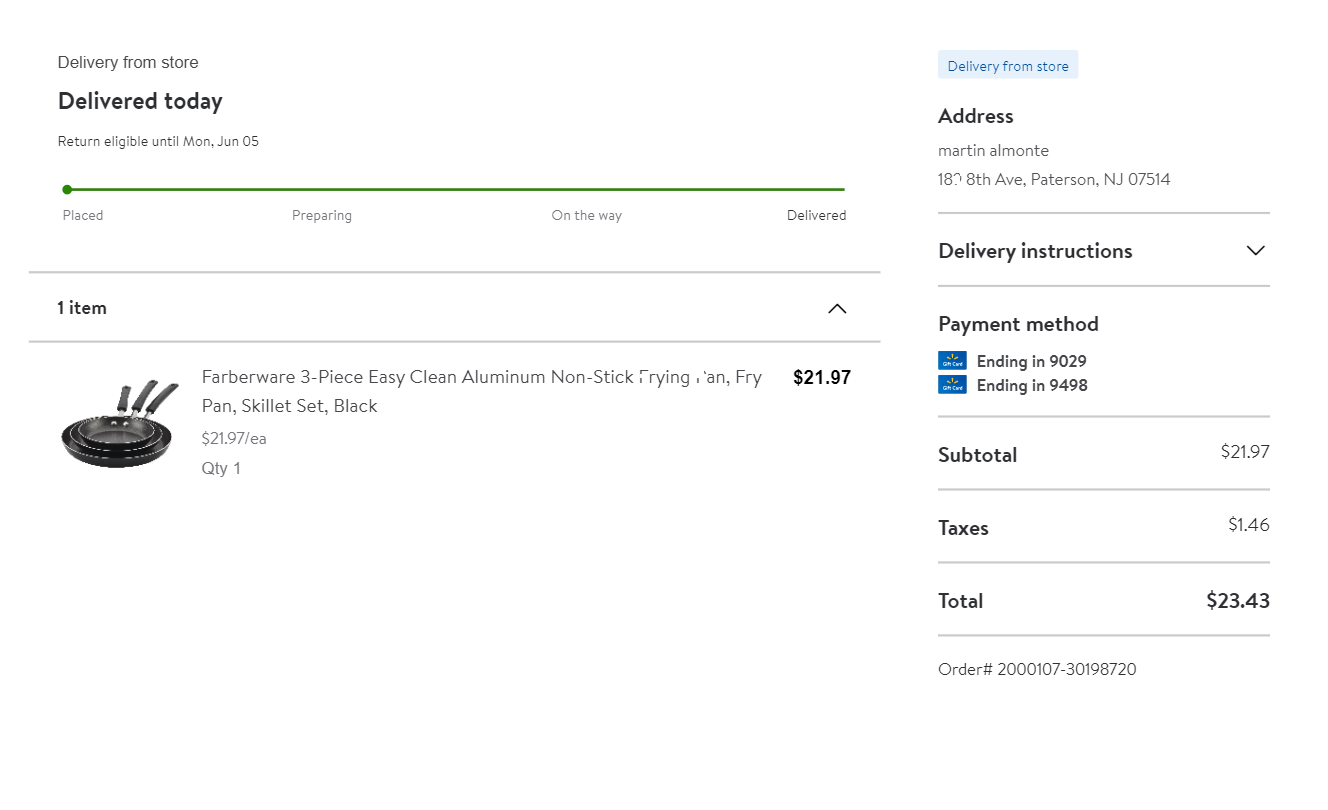This screenshot has height=810, width=1328.
Task: Select the "Preparing" progress step label
Action: pos(322,215)
